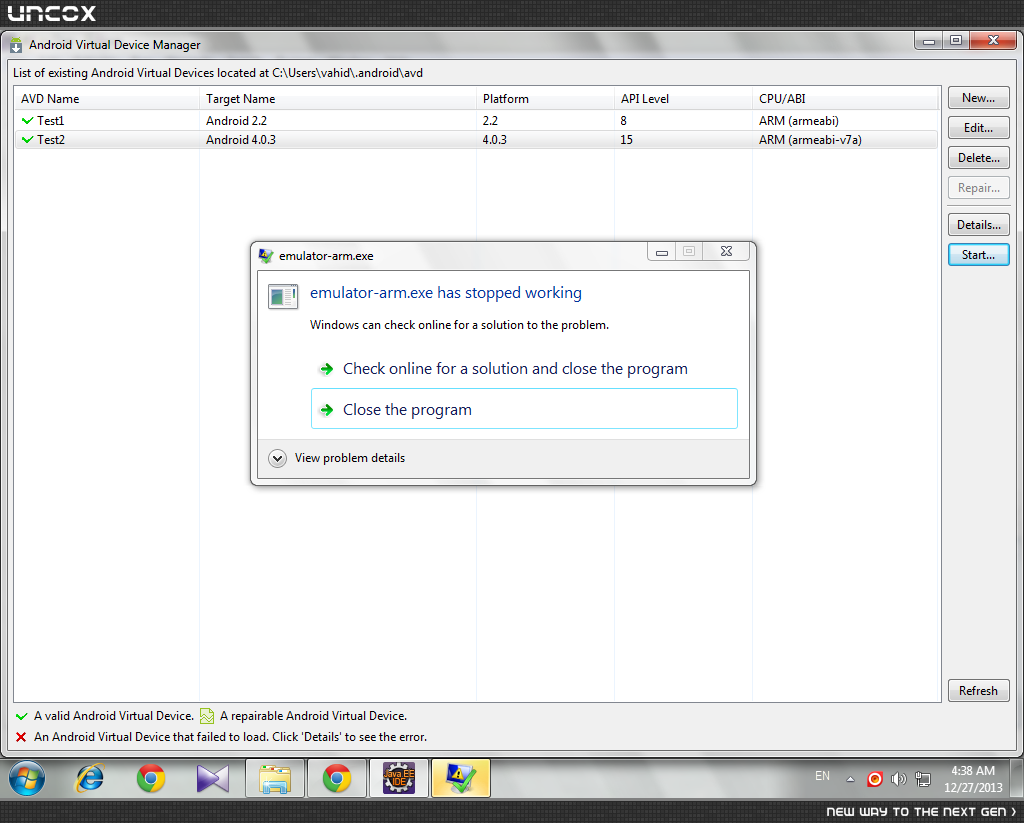Click the Details... button
This screenshot has width=1024, height=823.
click(x=978, y=225)
